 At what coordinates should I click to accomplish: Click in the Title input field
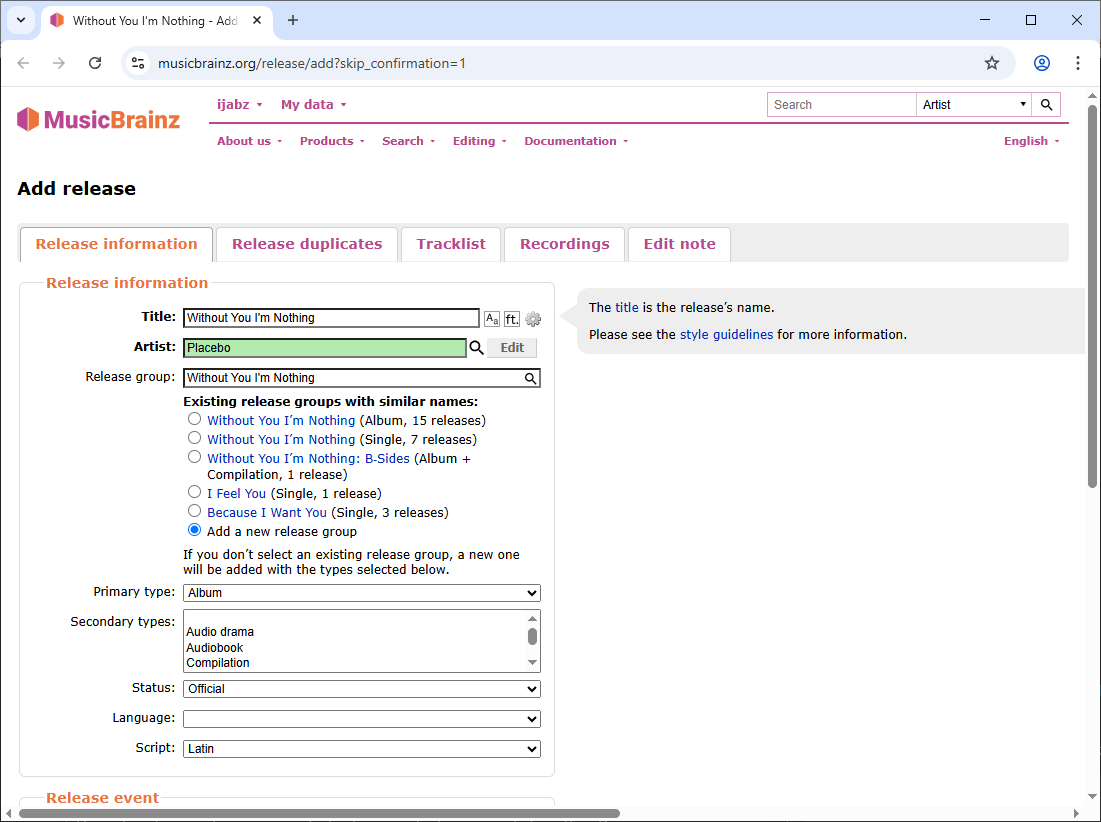331,318
